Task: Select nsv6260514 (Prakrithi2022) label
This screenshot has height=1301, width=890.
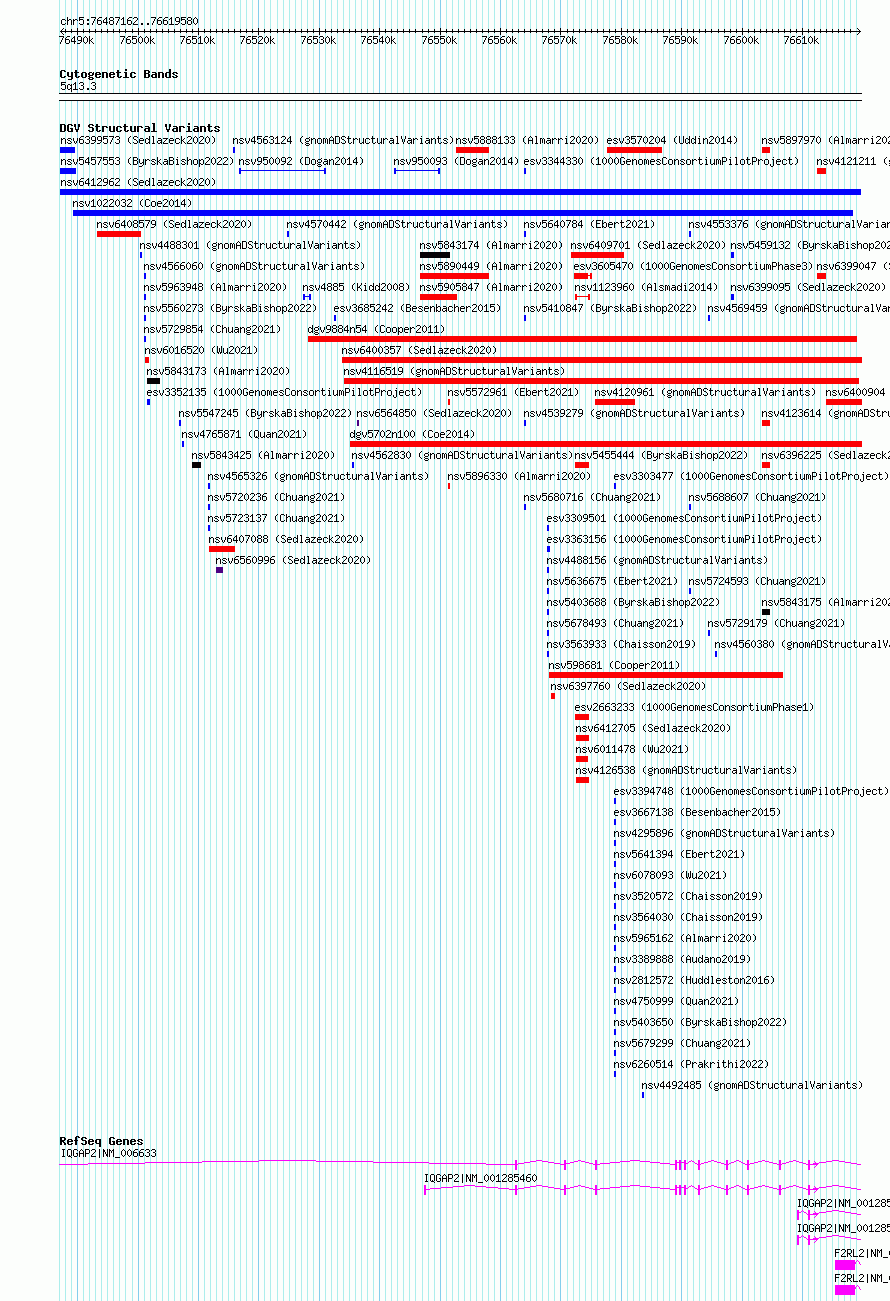Action: click(691, 1065)
